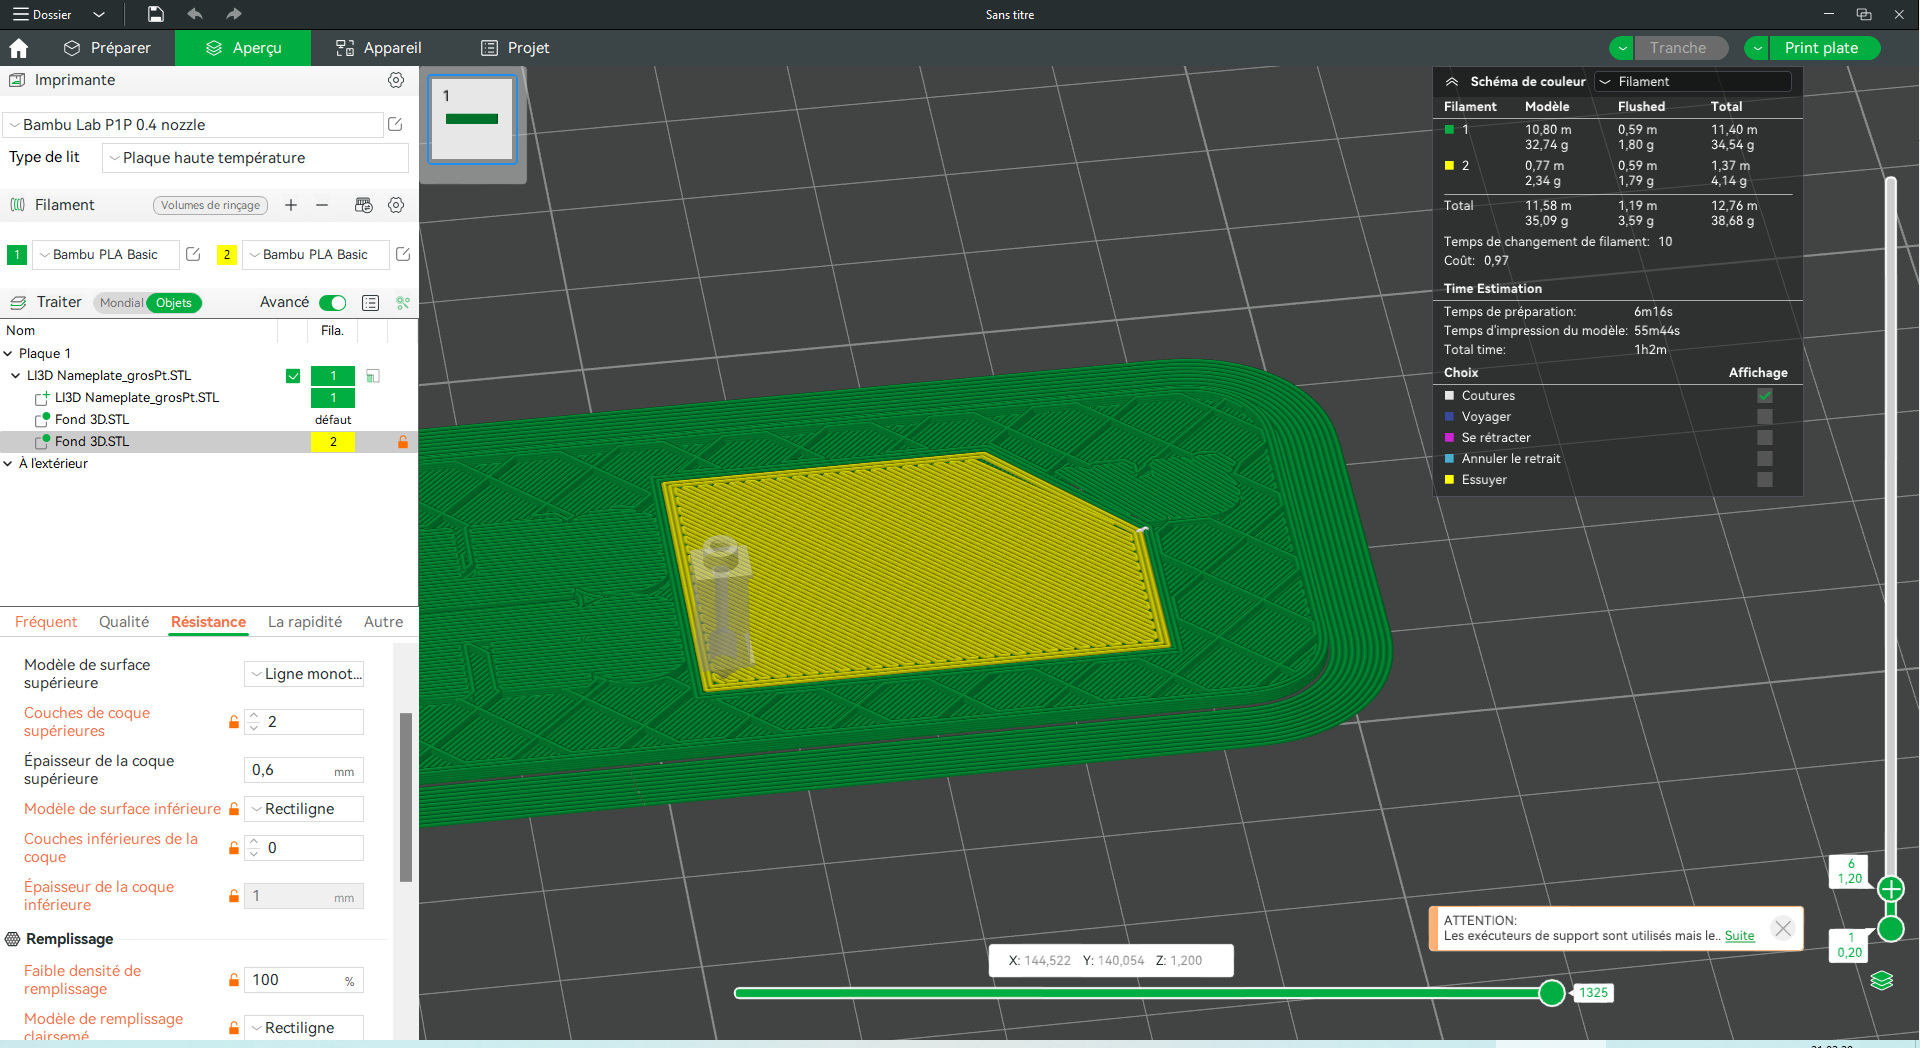Screen dimensions: 1920x1048
Task: Click the green horizontal move slider handle
Action: point(1552,993)
